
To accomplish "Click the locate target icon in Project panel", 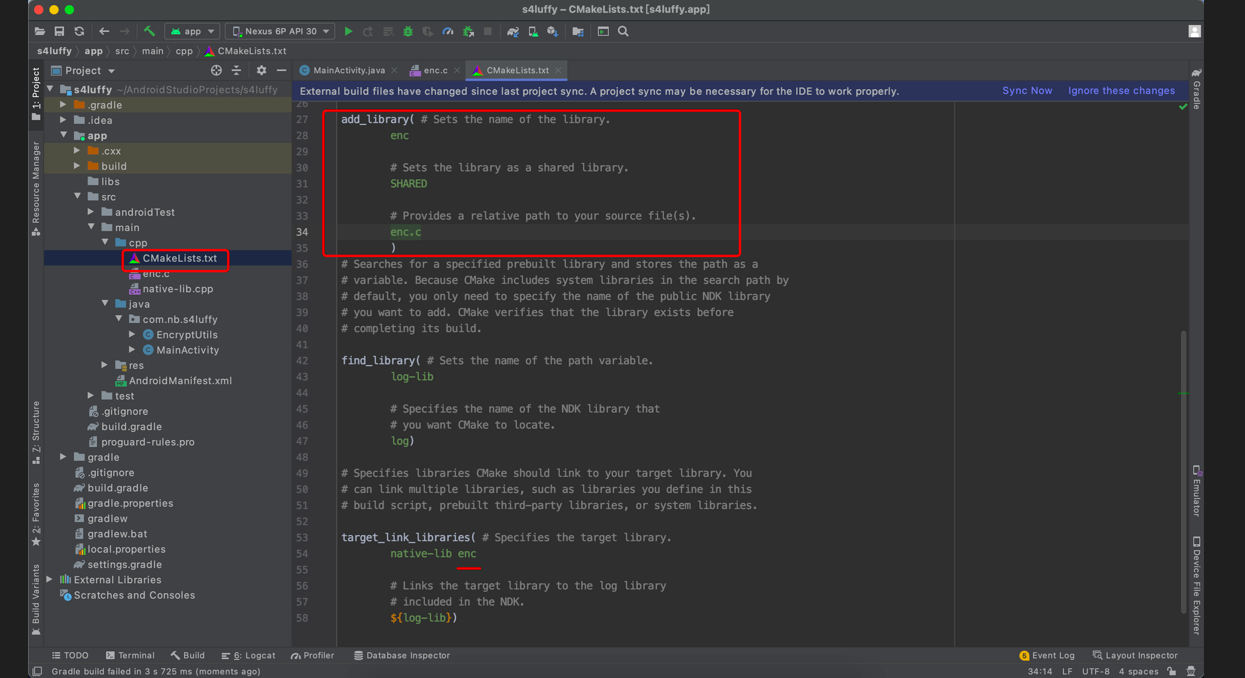I will 216,71.
